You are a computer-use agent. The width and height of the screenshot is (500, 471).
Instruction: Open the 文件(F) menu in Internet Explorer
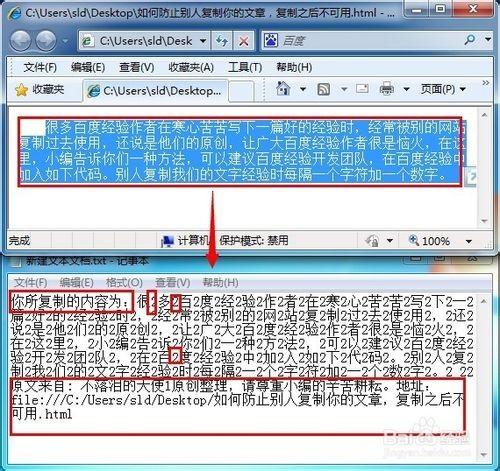[40, 67]
